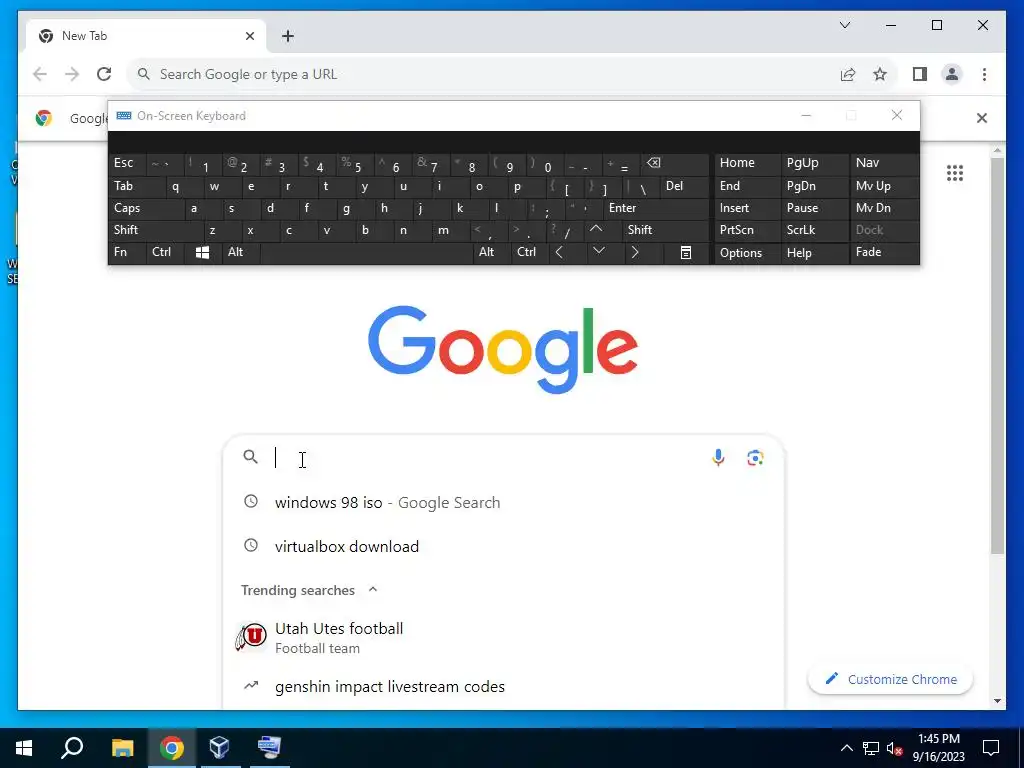Dismiss the Google banner with its X
This screenshot has width=1024, height=768.
[982, 118]
